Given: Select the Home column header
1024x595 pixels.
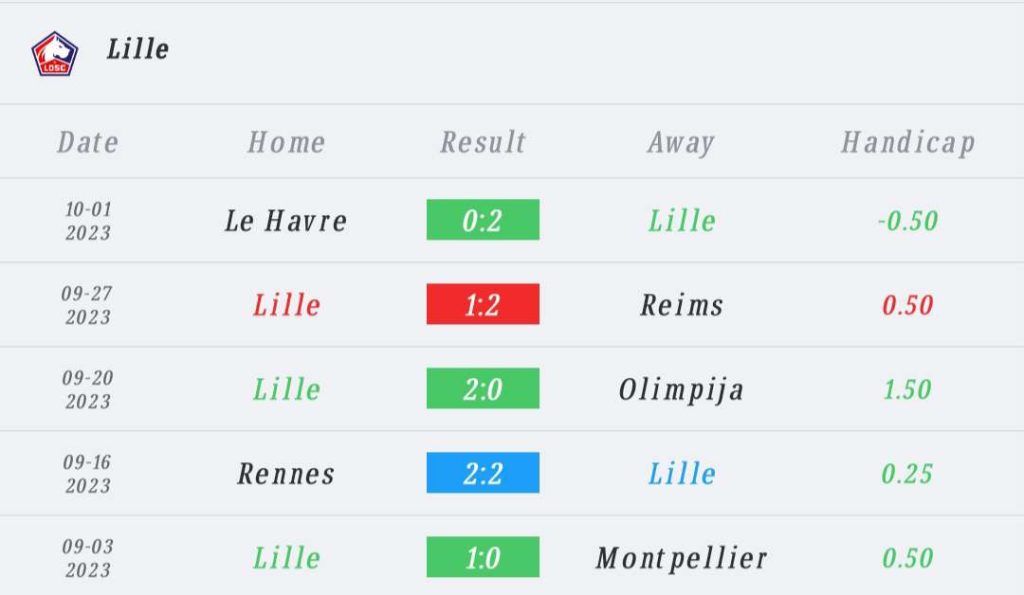Looking at the screenshot, I should [x=286, y=142].
